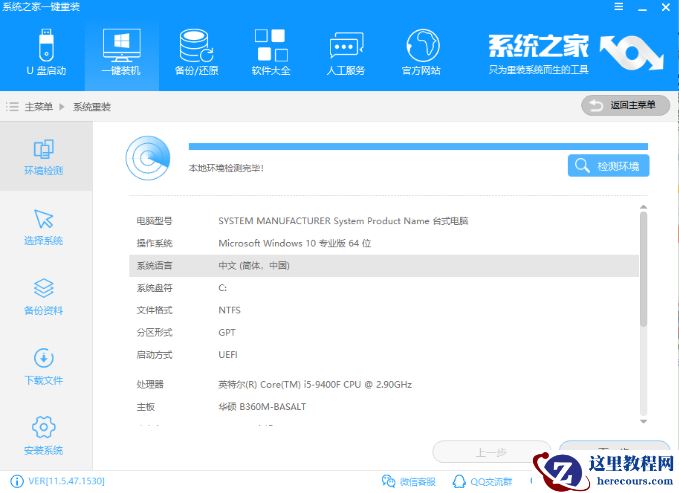Click the scrollbar down arrow

[643, 421]
